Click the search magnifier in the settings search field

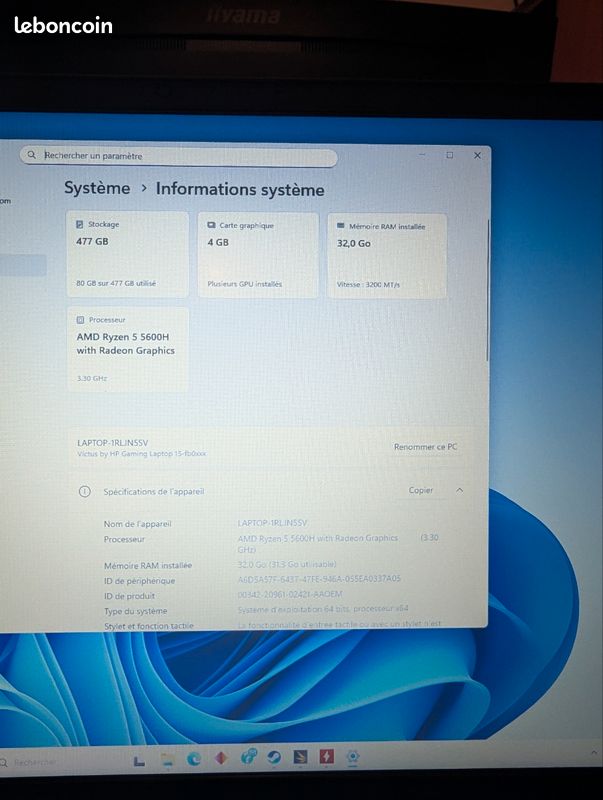click(32, 155)
